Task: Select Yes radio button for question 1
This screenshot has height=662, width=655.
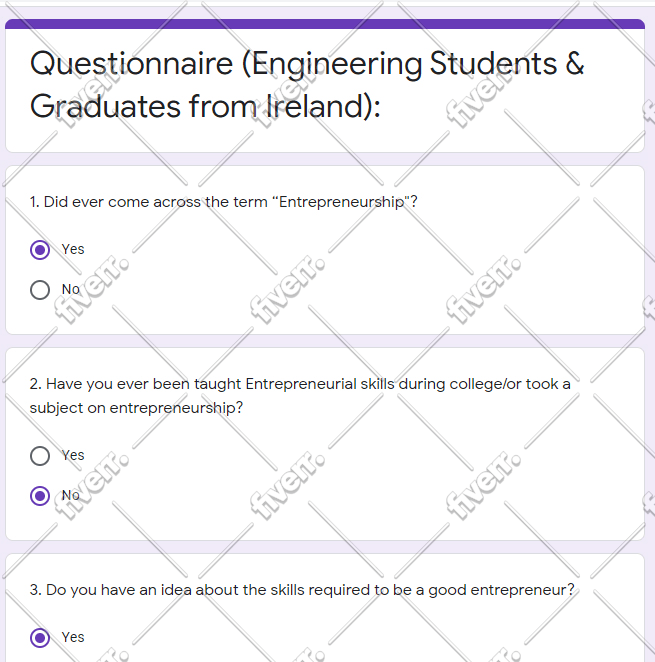Action: [40, 250]
